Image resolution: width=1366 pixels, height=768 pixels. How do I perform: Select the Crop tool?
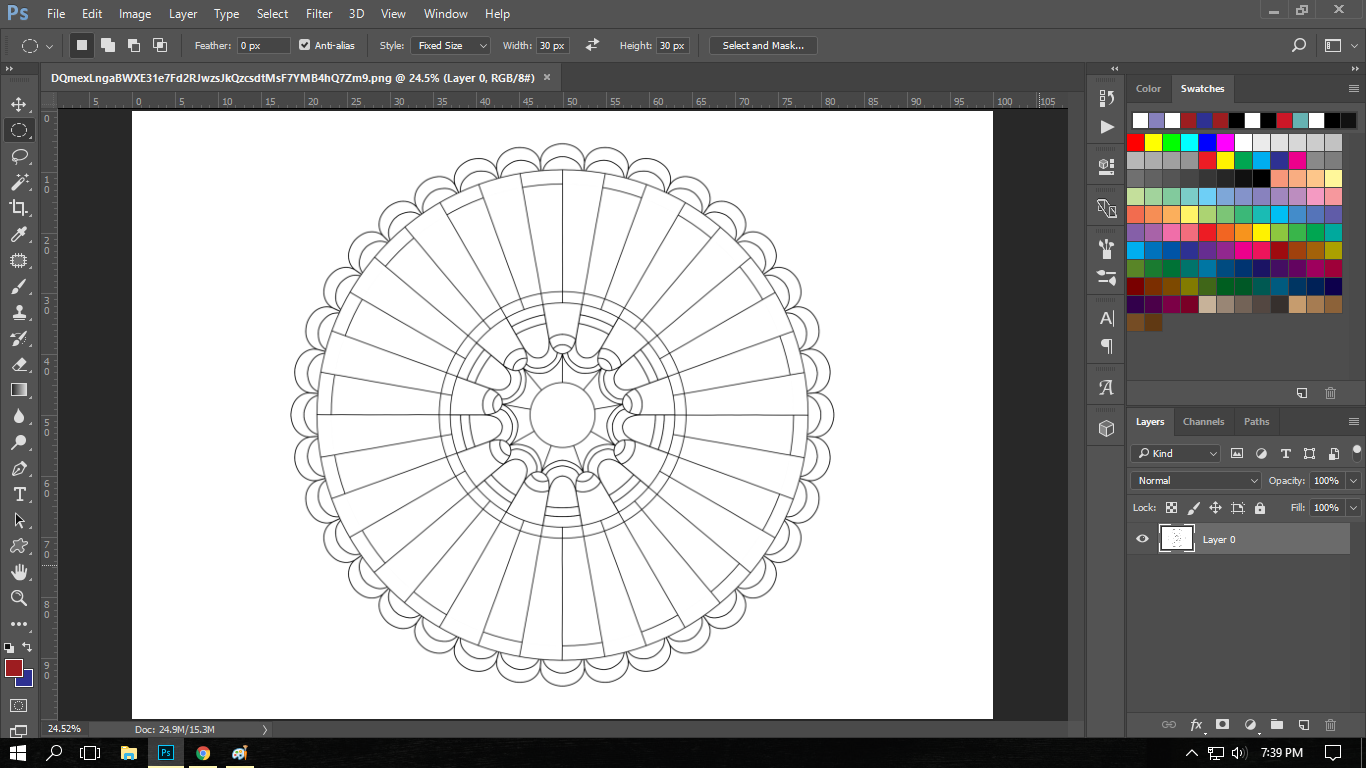(19, 208)
